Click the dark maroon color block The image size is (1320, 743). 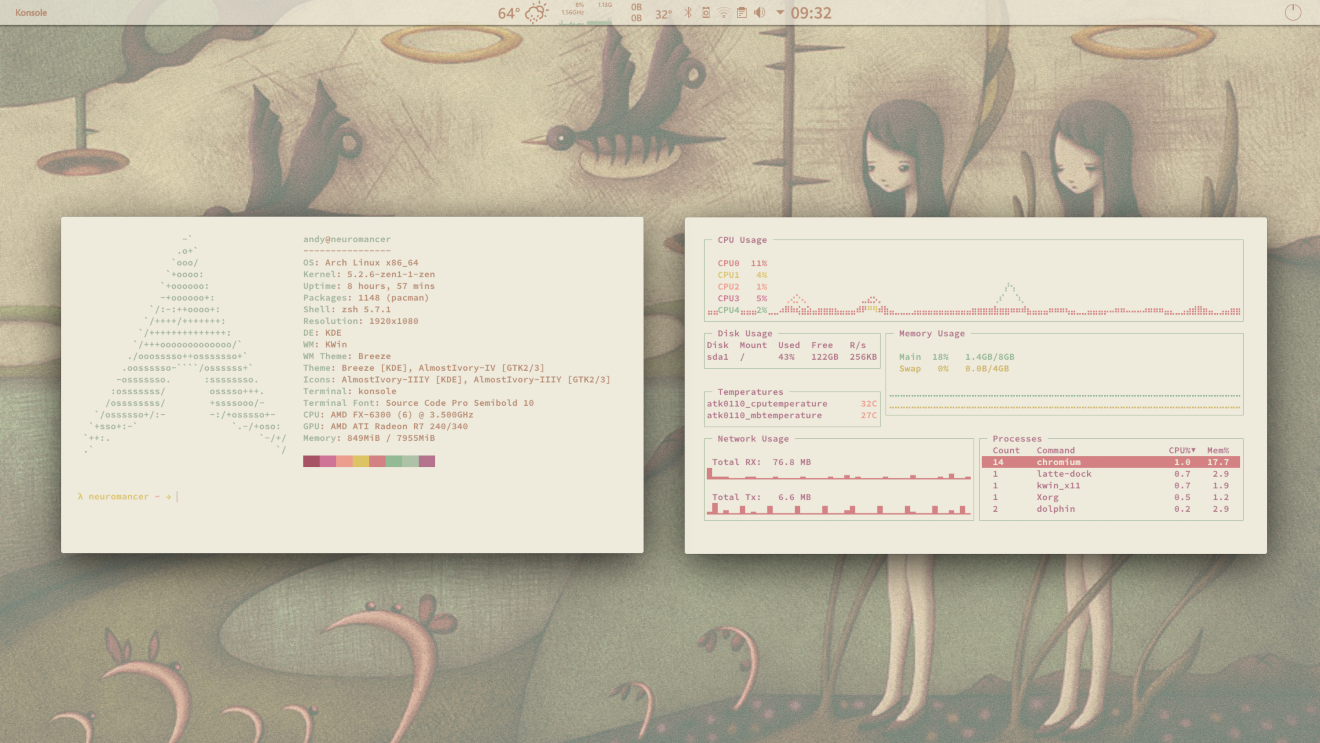tap(311, 462)
